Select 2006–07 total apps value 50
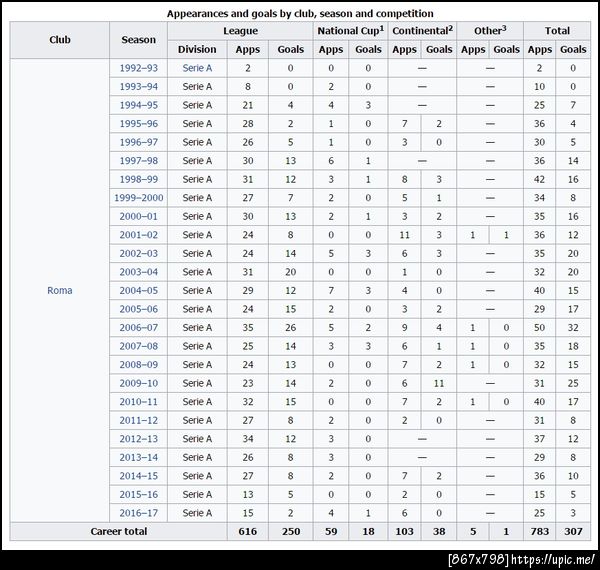The image size is (600, 570). pyautogui.click(x=540, y=328)
